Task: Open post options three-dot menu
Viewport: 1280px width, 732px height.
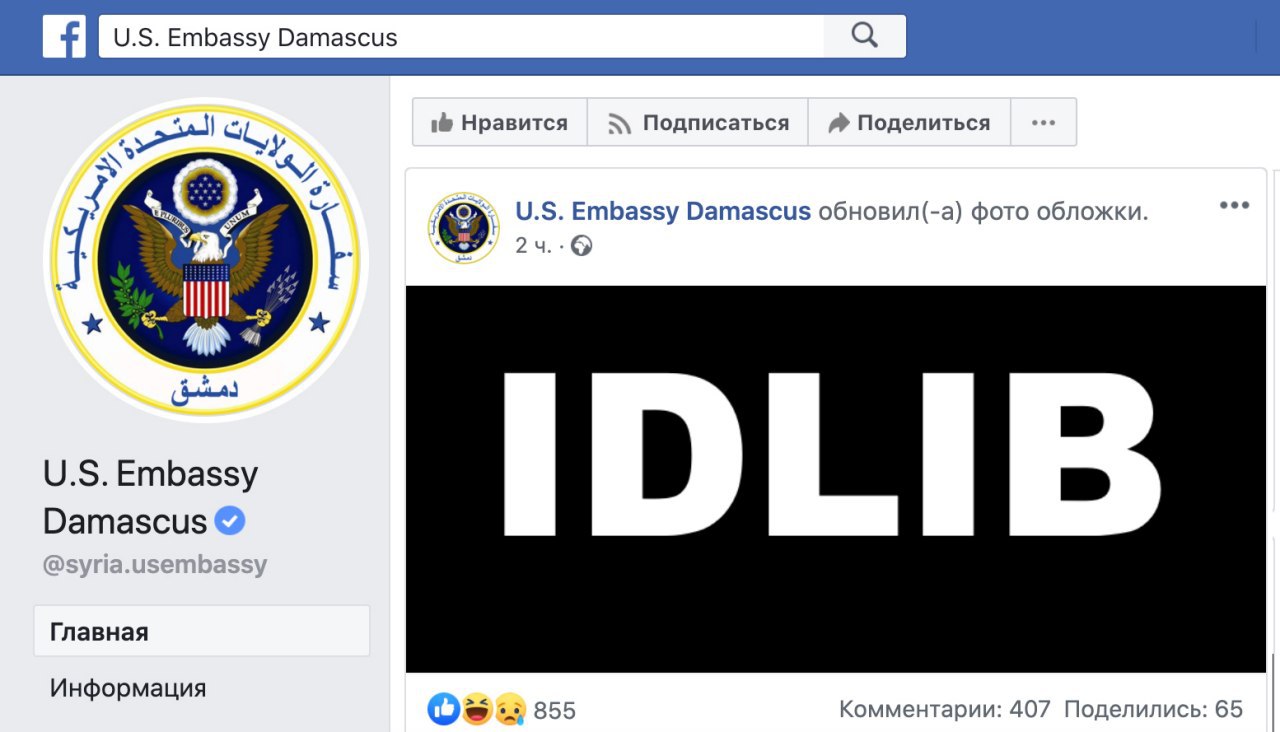Action: pos(1234,205)
